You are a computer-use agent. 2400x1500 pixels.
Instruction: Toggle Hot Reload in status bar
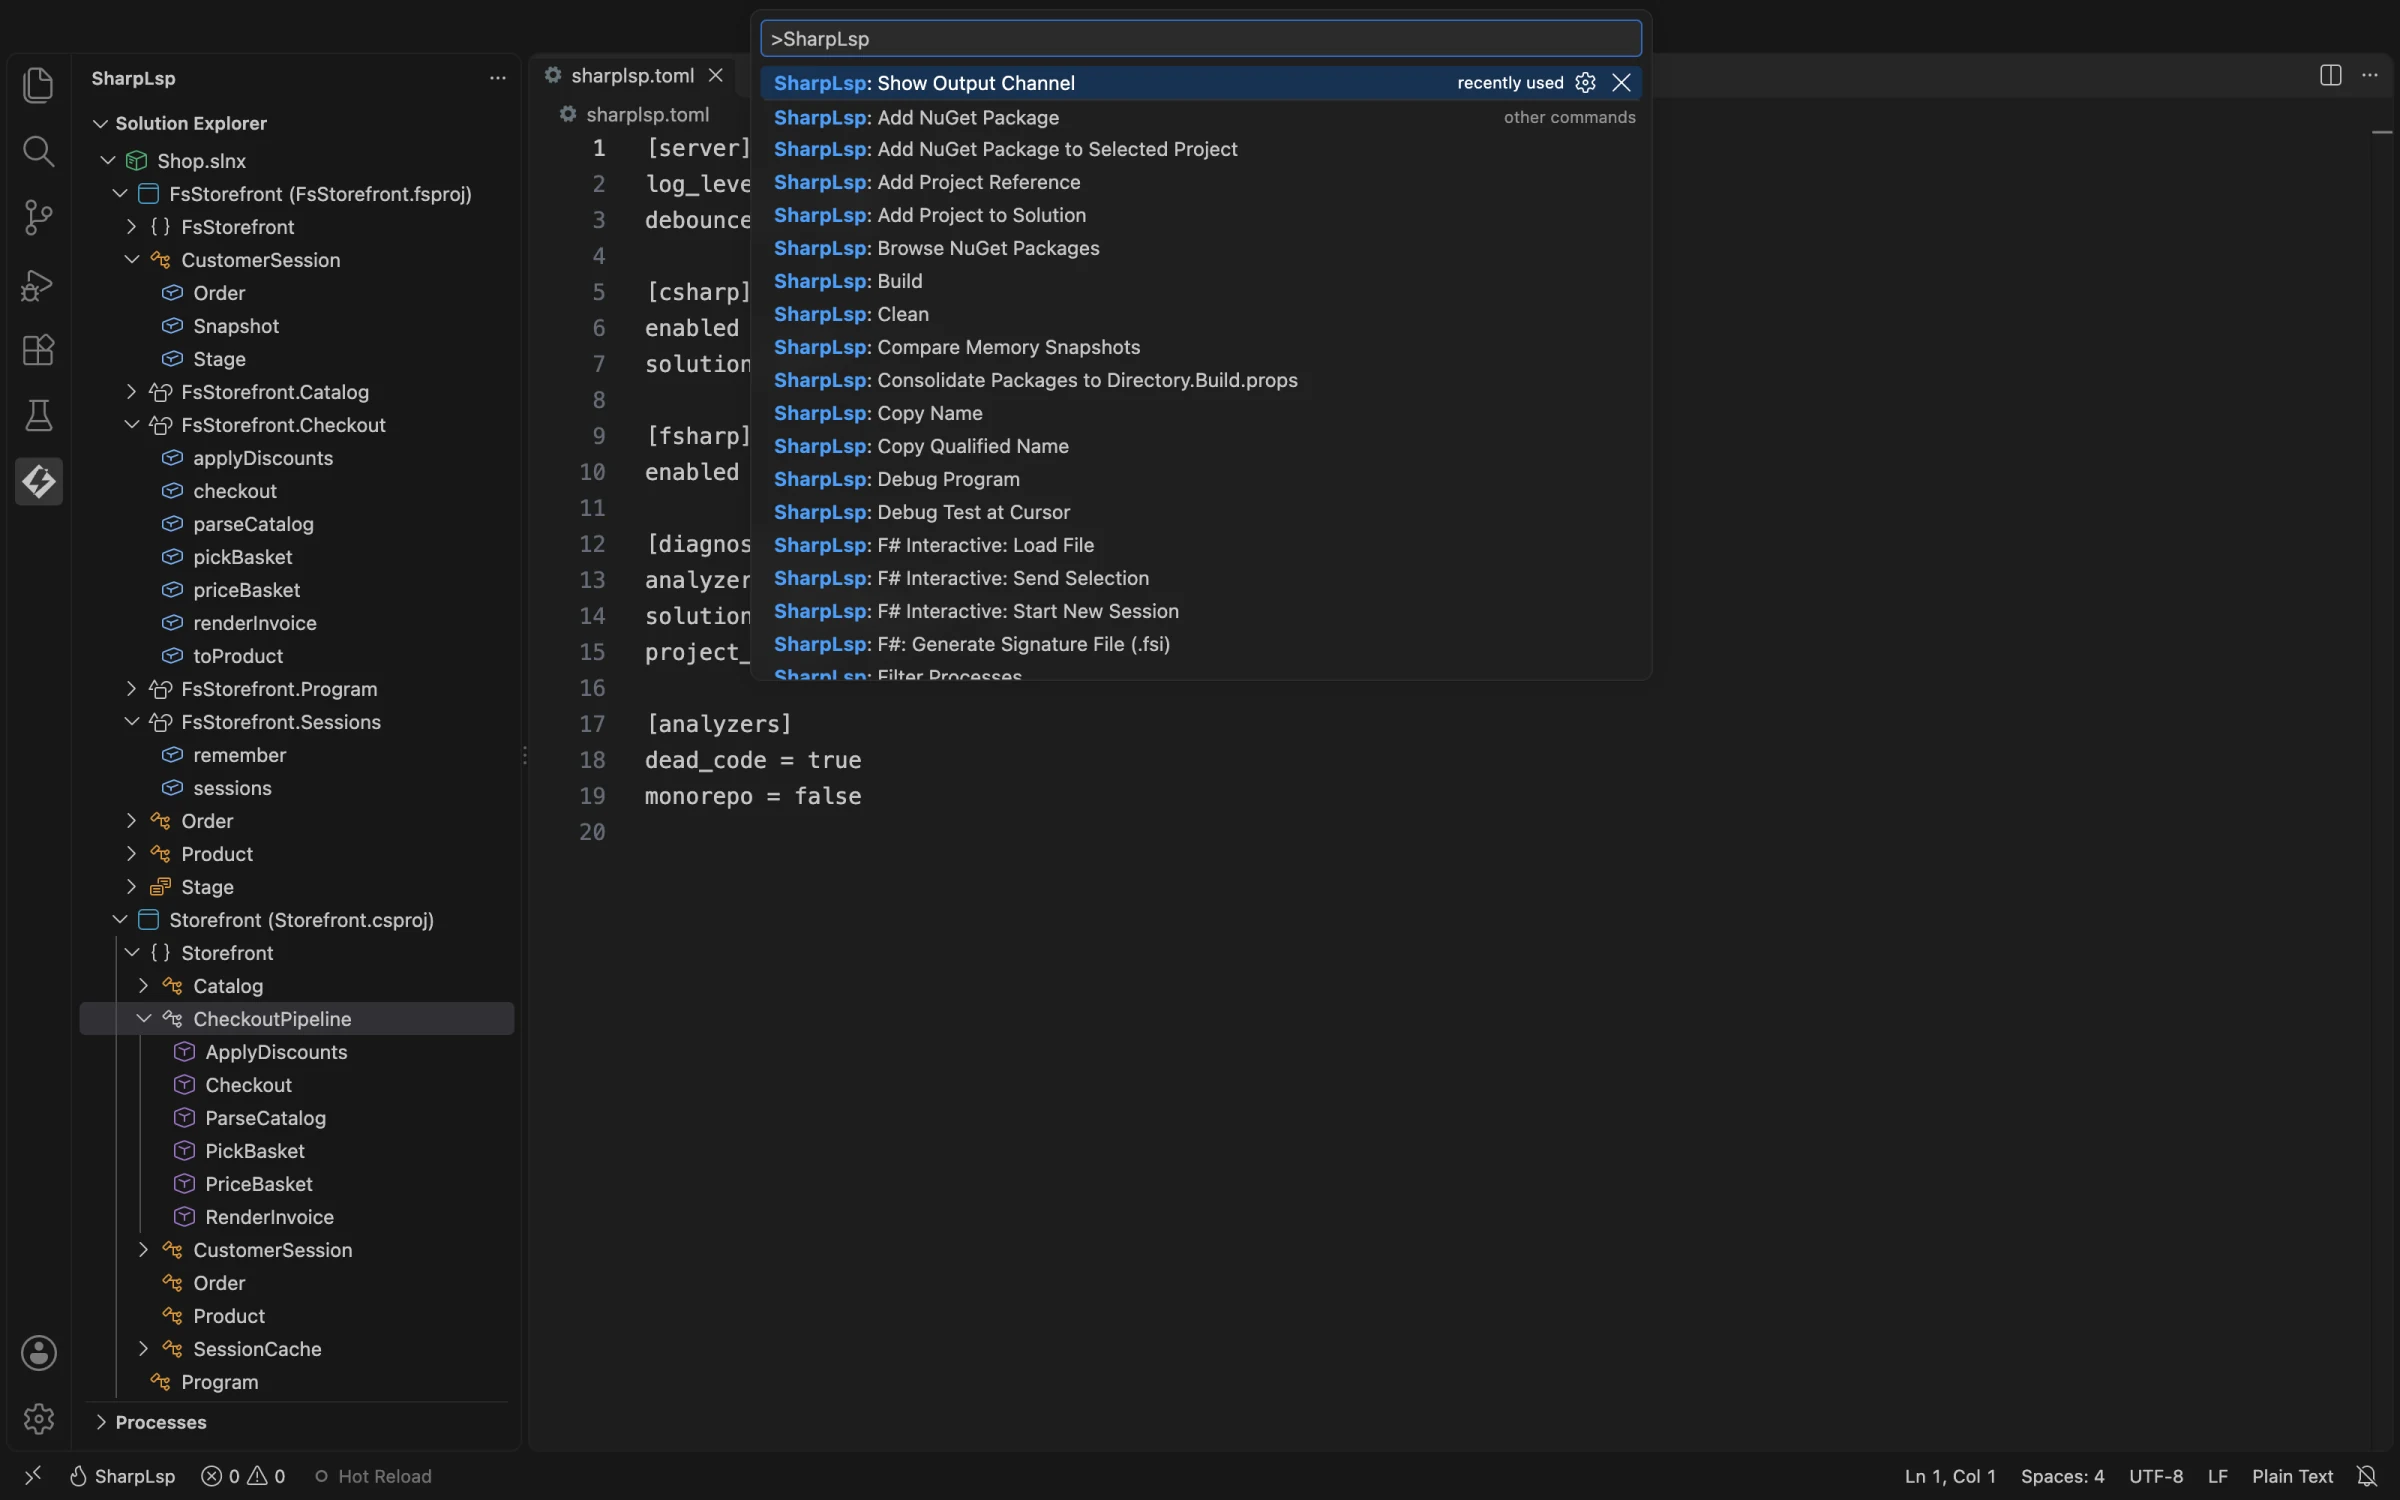click(372, 1476)
